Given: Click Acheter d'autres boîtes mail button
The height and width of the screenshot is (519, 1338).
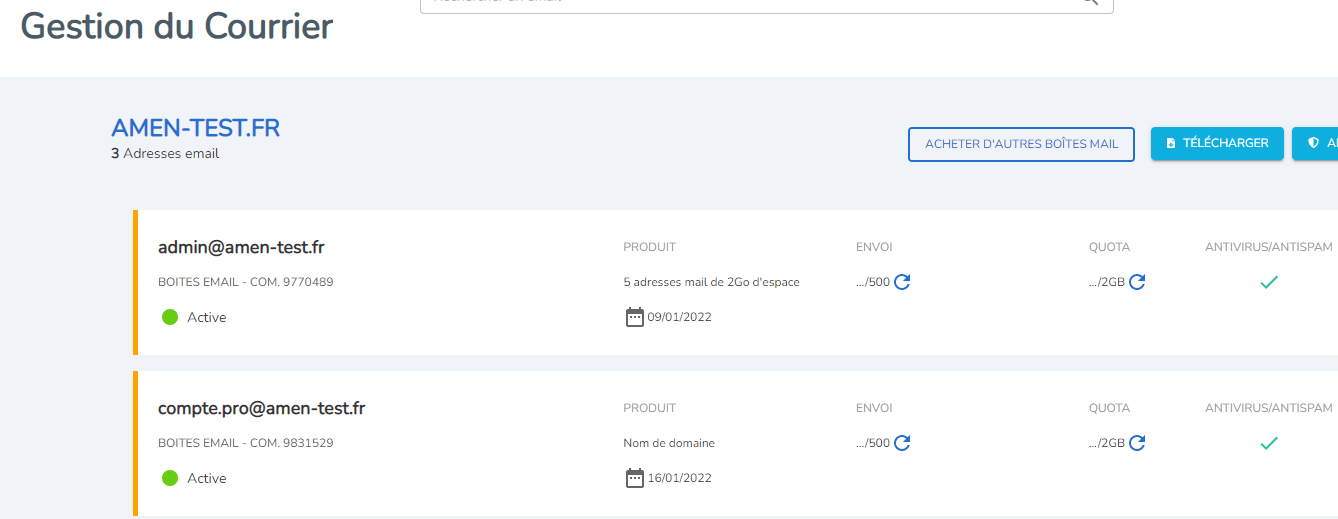Looking at the screenshot, I should (x=1021, y=144).
